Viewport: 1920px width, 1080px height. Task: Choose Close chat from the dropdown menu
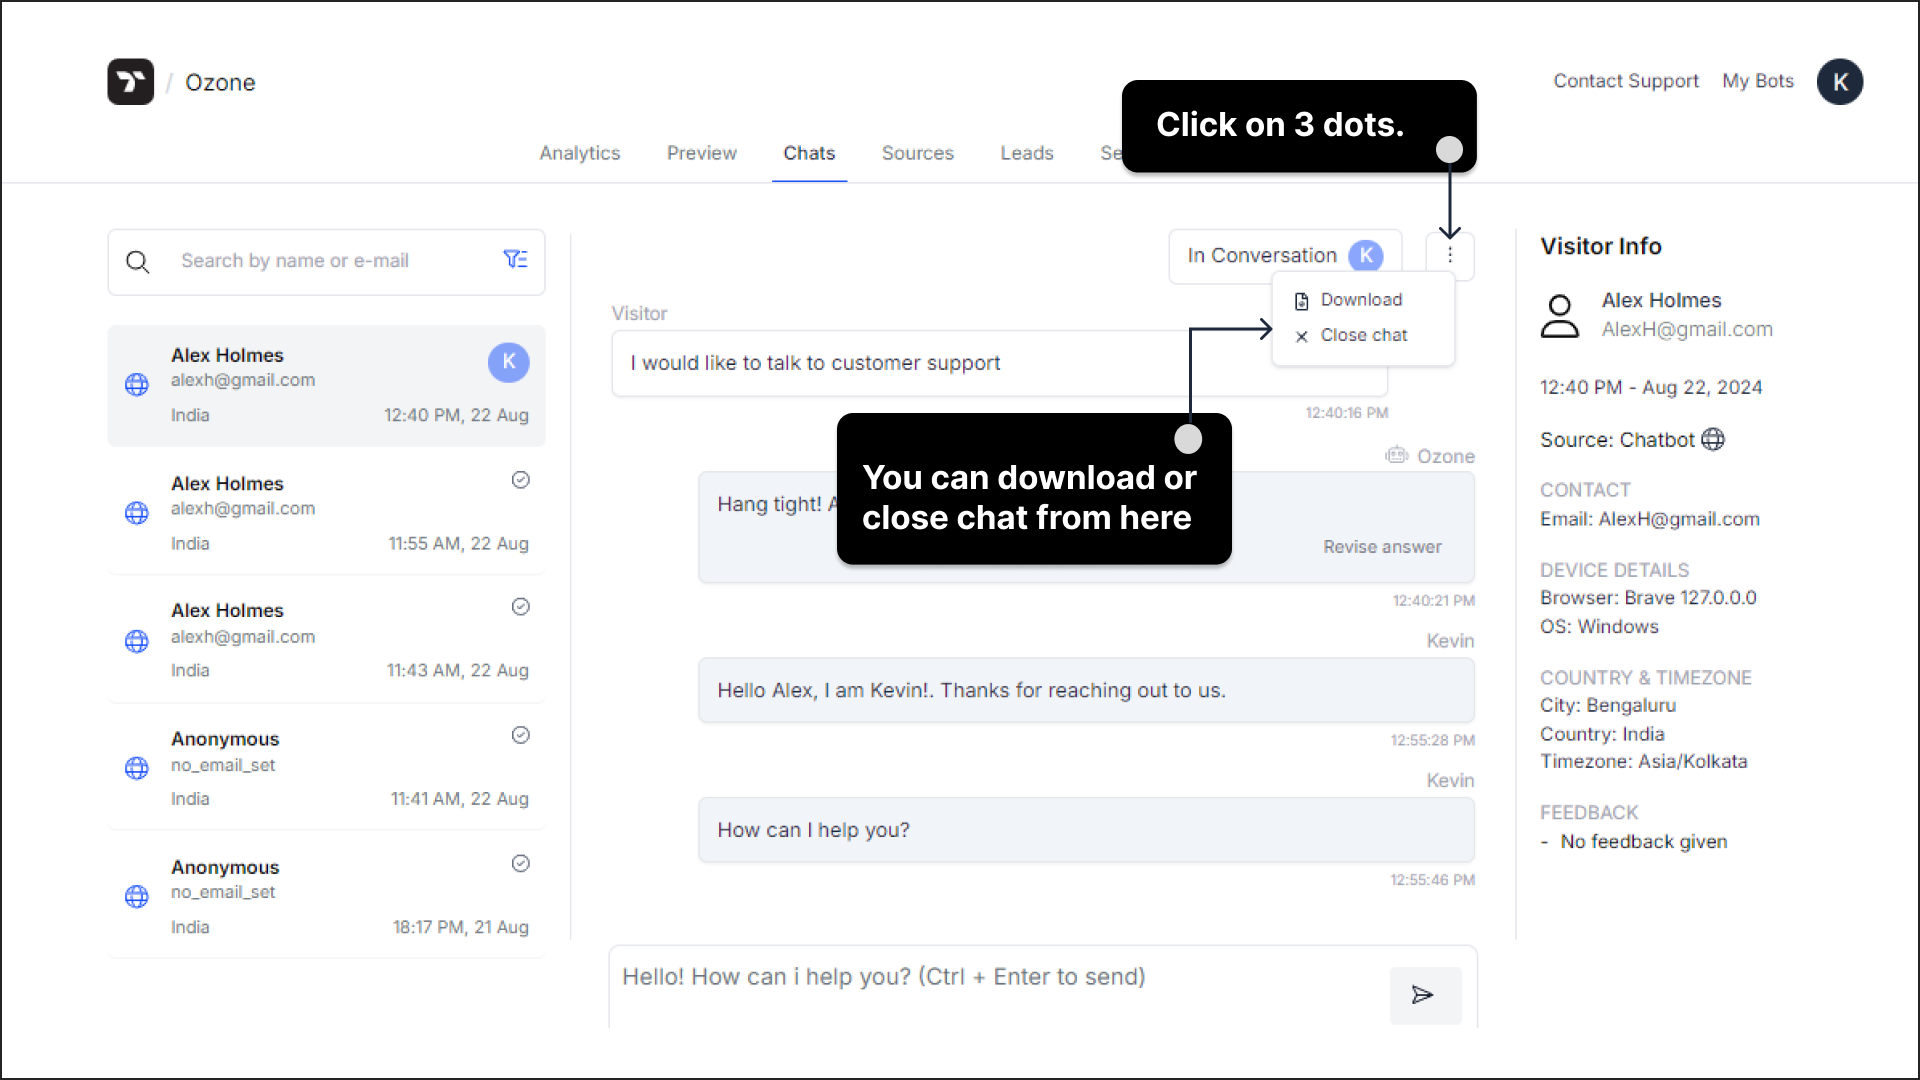tap(1363, 335)
